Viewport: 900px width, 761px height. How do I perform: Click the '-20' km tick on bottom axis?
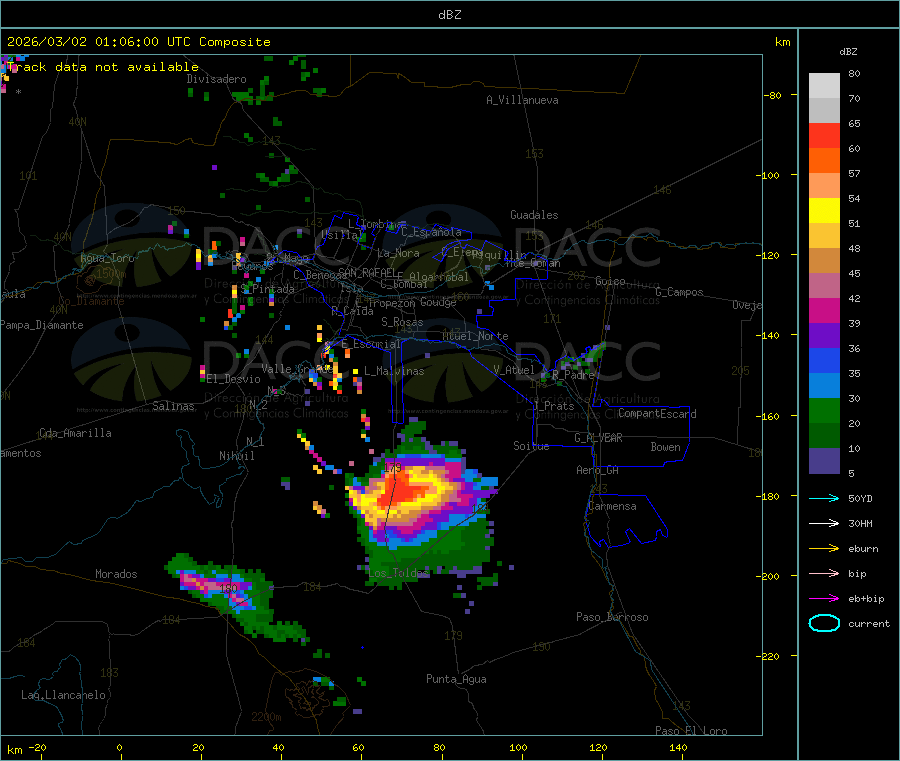click(38, 747)
